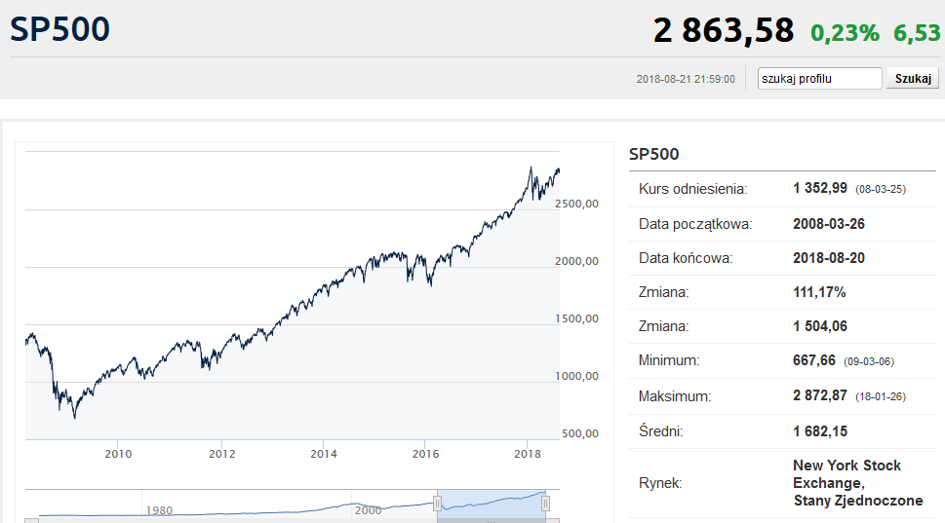
Task: Click the highlighted blue range in the navigator
Action: coord(491,503)
